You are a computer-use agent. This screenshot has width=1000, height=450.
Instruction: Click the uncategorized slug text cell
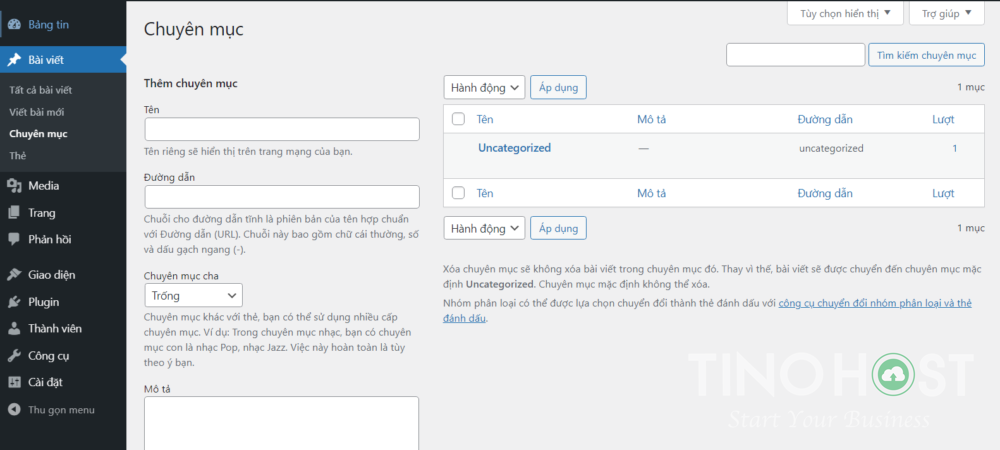(831, 149)
